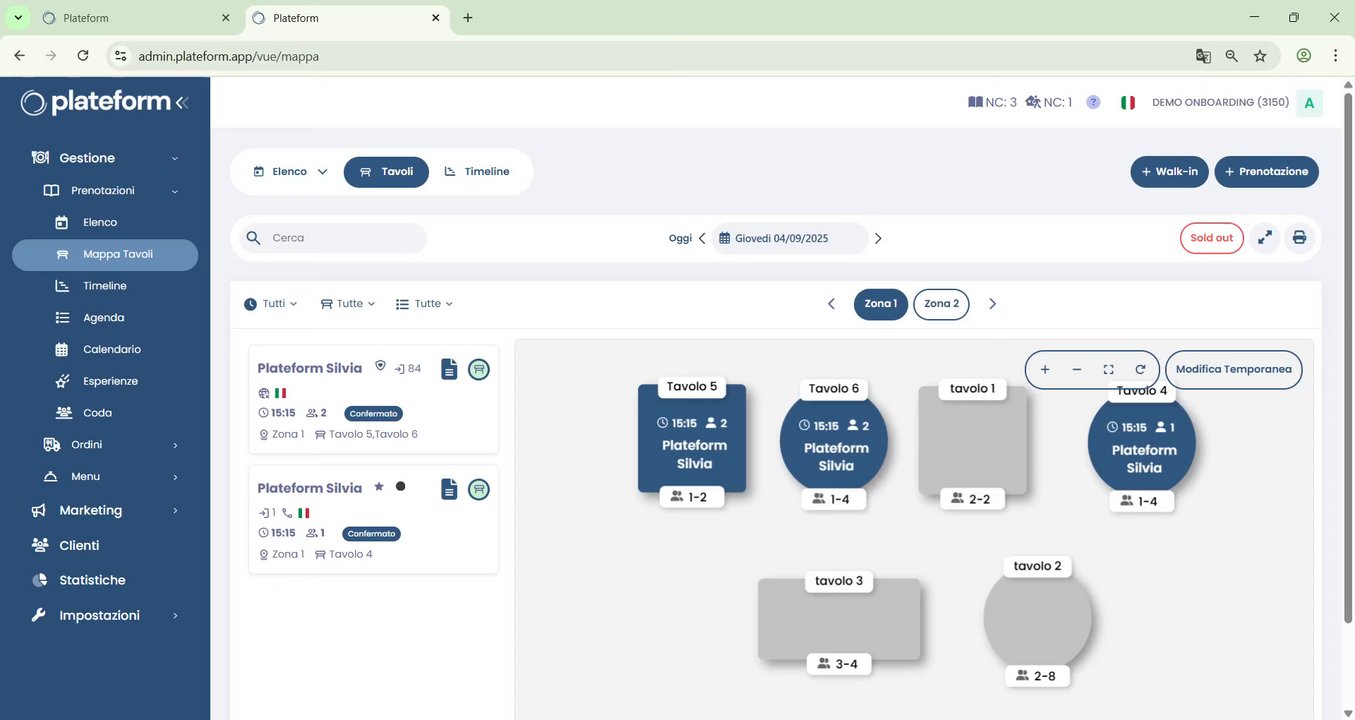Select the rectangular tavolo 3 table on the map
This screenshot has width=1355, height=720.
839,619
